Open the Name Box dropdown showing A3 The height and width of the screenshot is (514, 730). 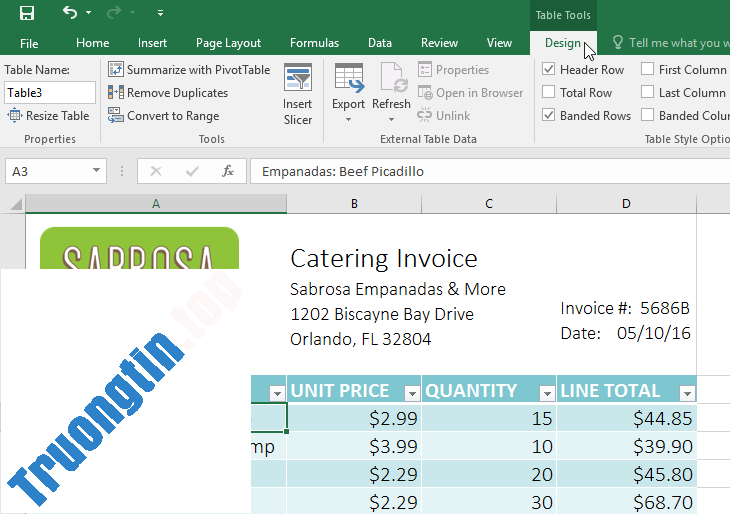[x=96, y=171]
